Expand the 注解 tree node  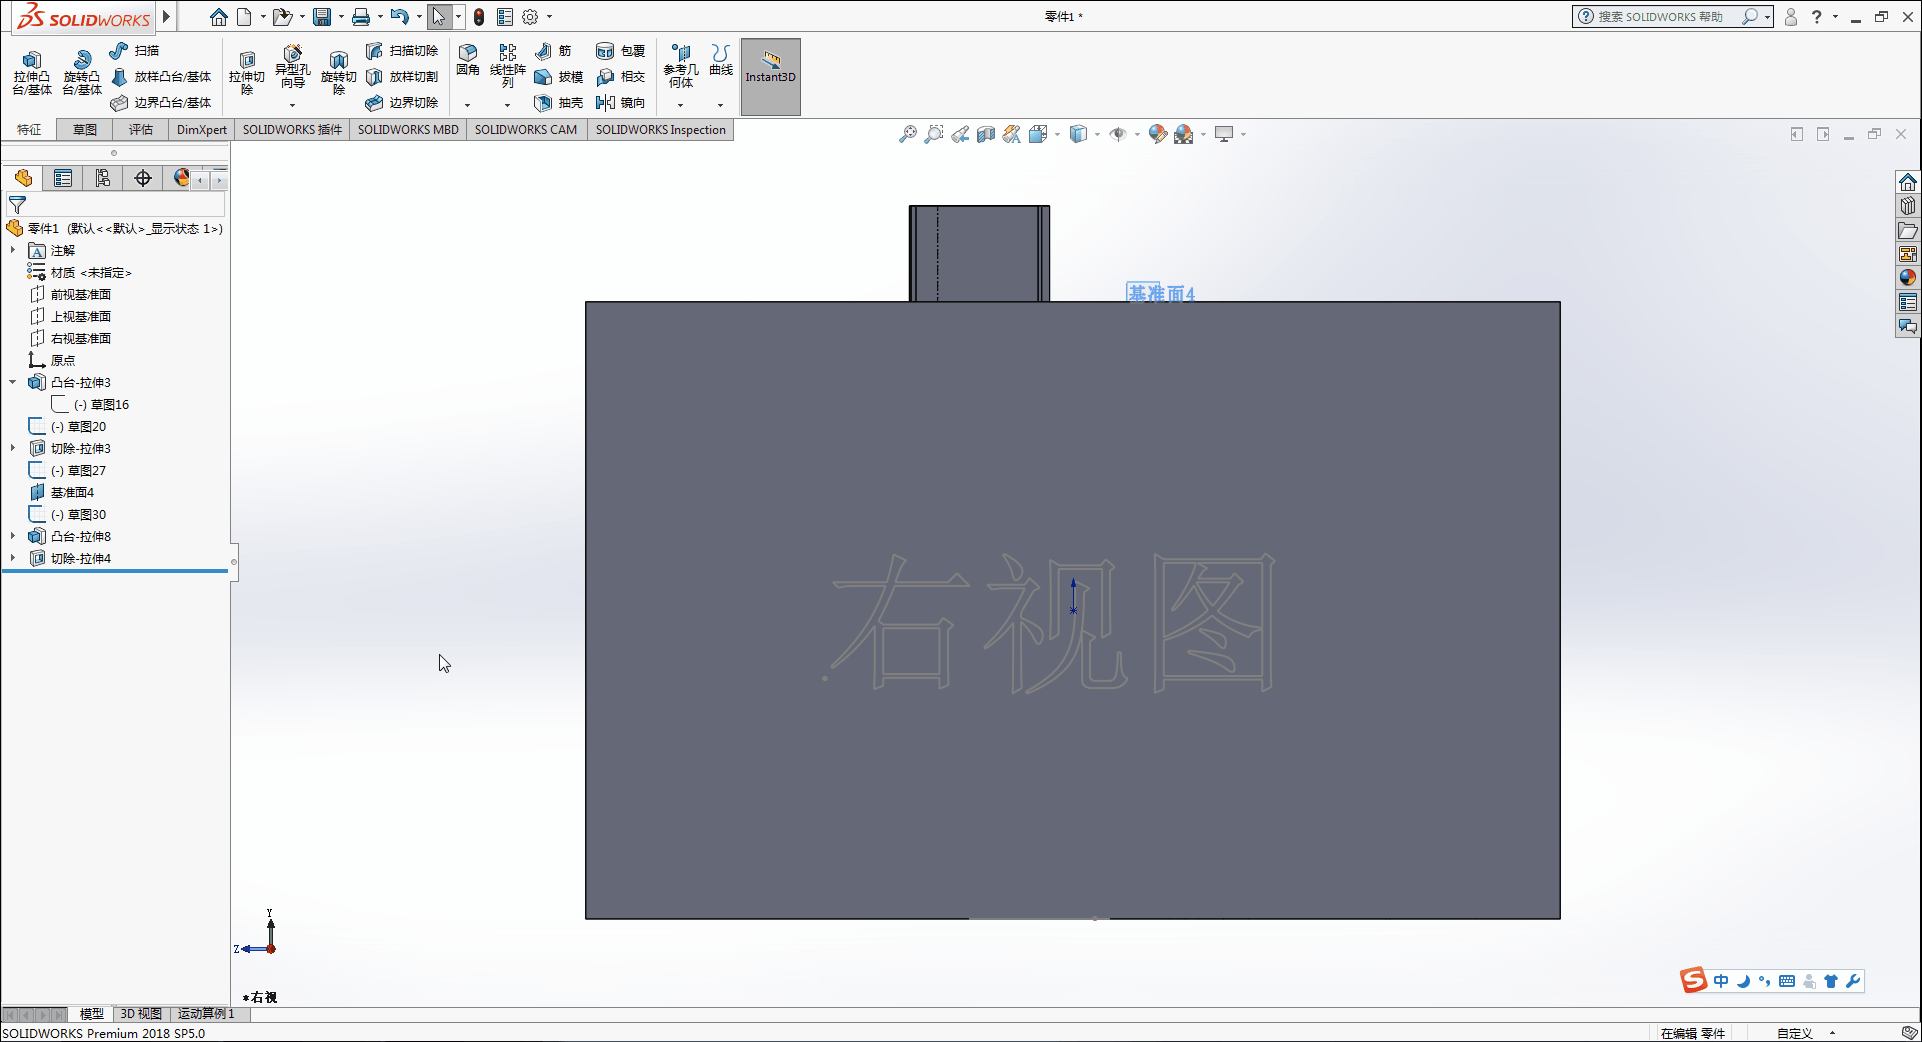coord(13,250)
